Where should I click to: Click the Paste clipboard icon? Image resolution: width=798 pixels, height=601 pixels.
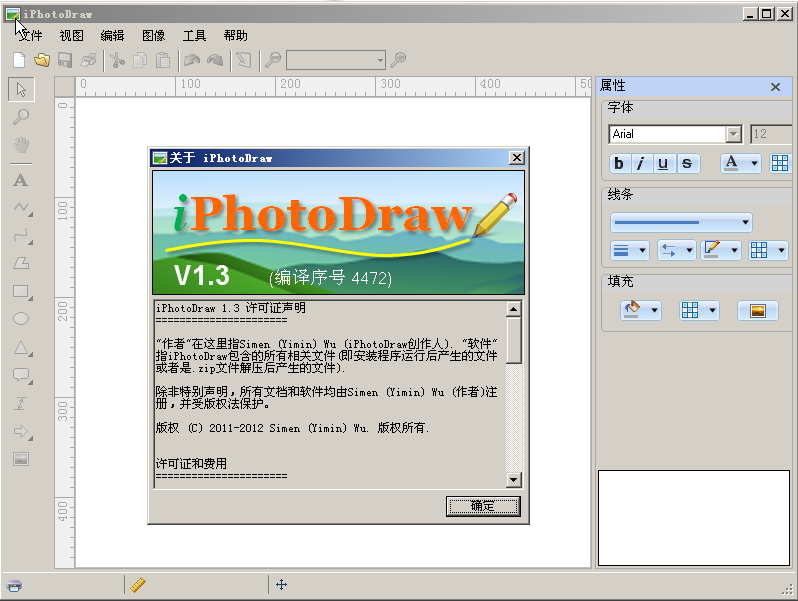coord(163,60)
